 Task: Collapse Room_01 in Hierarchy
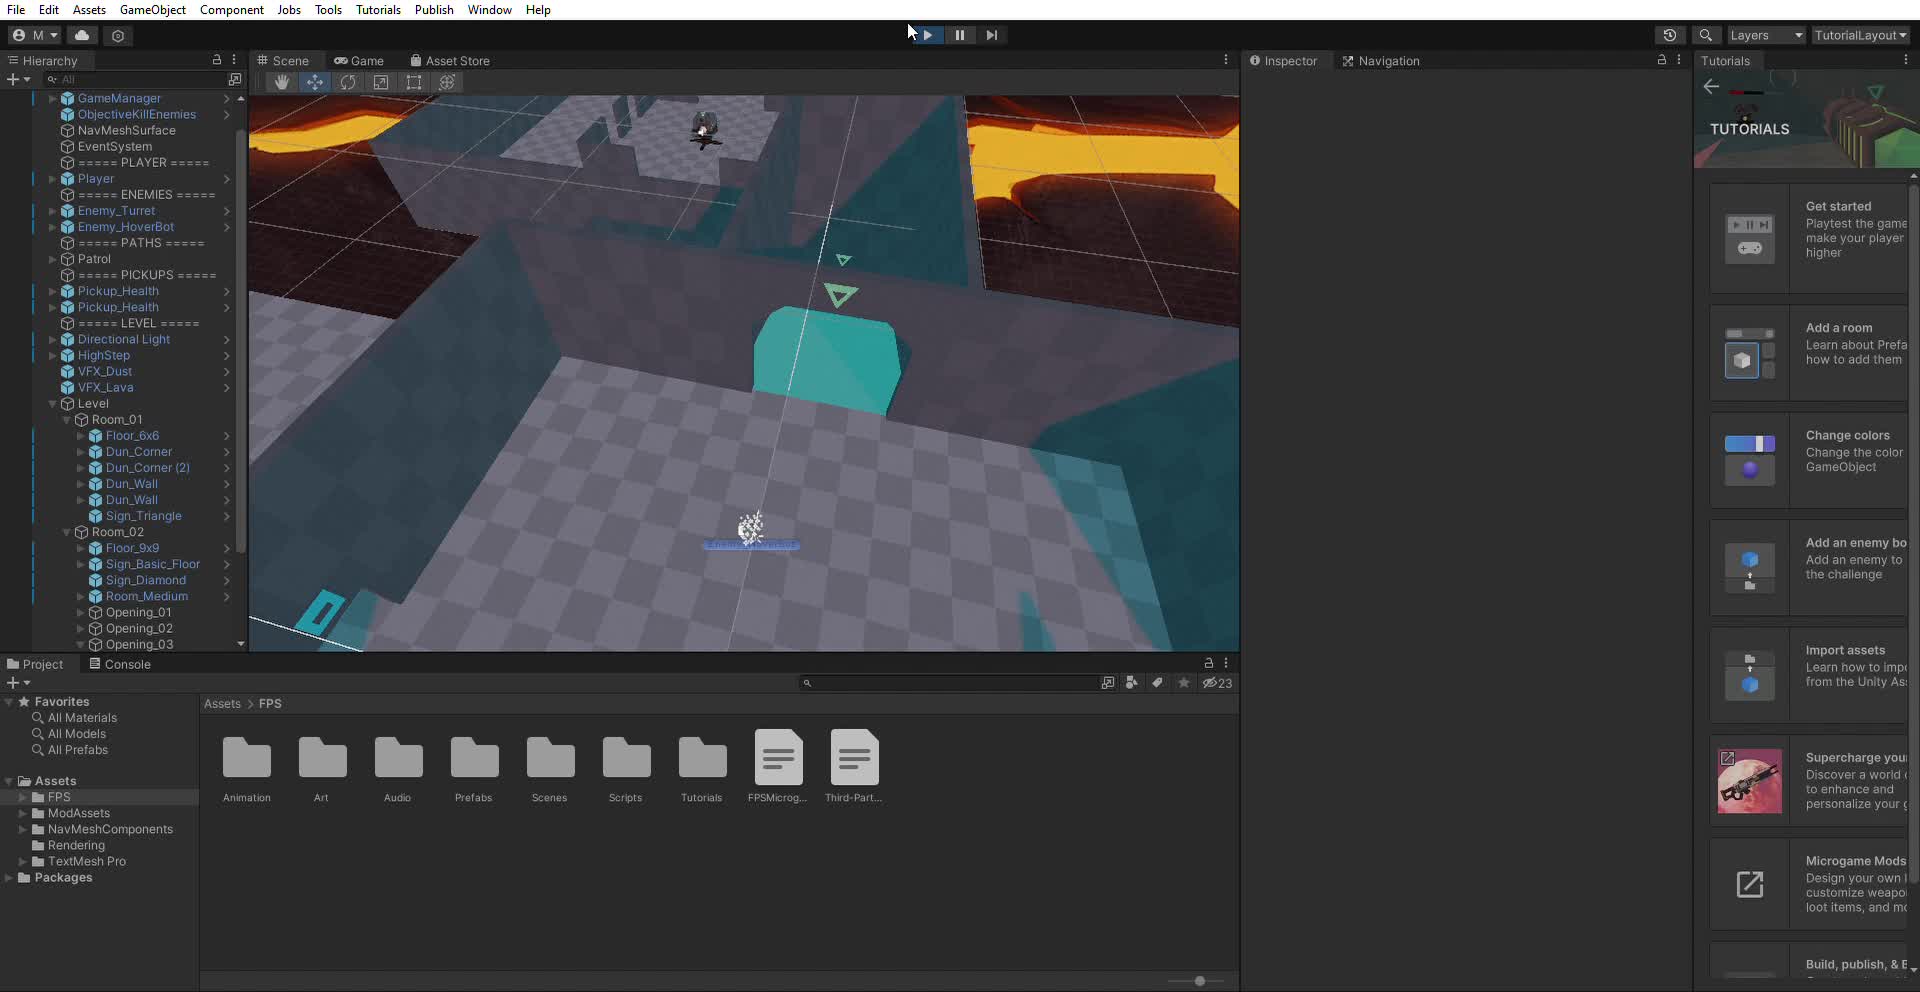(x=67, y=420)
